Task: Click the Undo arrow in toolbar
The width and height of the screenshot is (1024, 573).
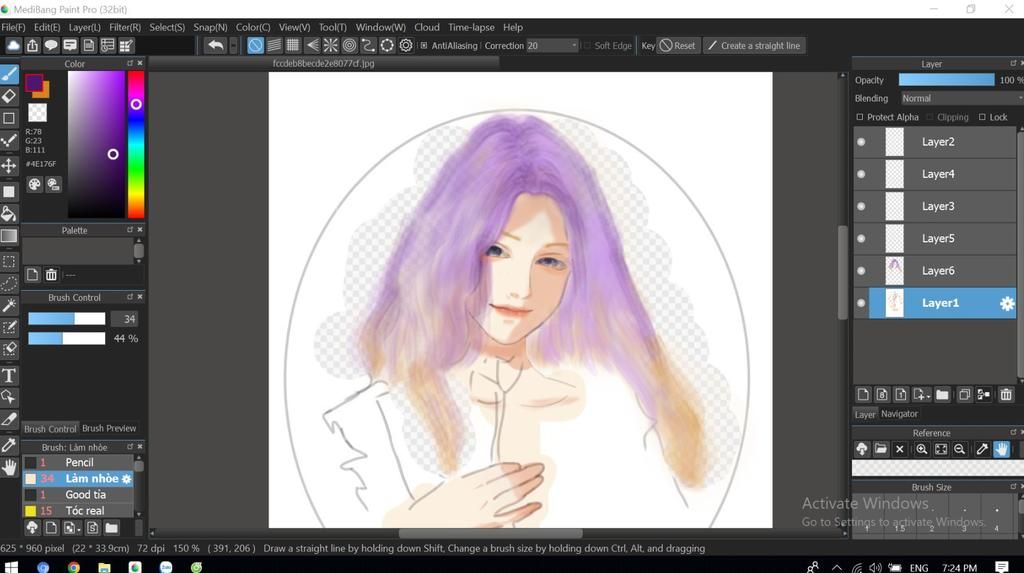Action: point(216,45)
